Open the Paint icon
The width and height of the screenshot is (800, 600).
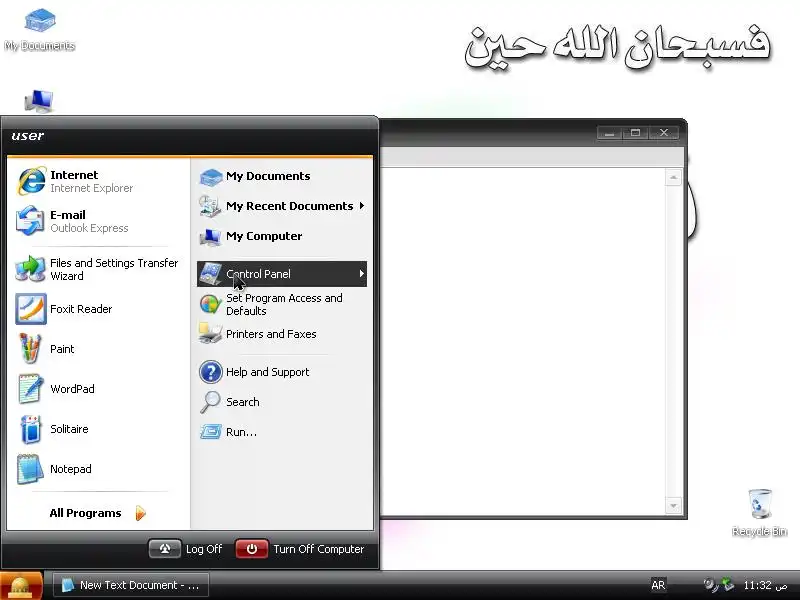click(30, 348)
